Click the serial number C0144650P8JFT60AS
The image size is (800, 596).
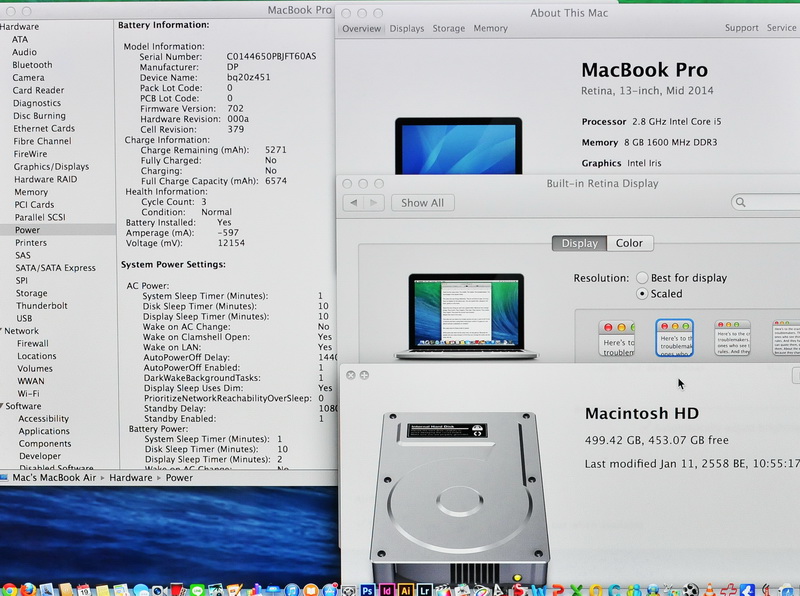(271, 57)
